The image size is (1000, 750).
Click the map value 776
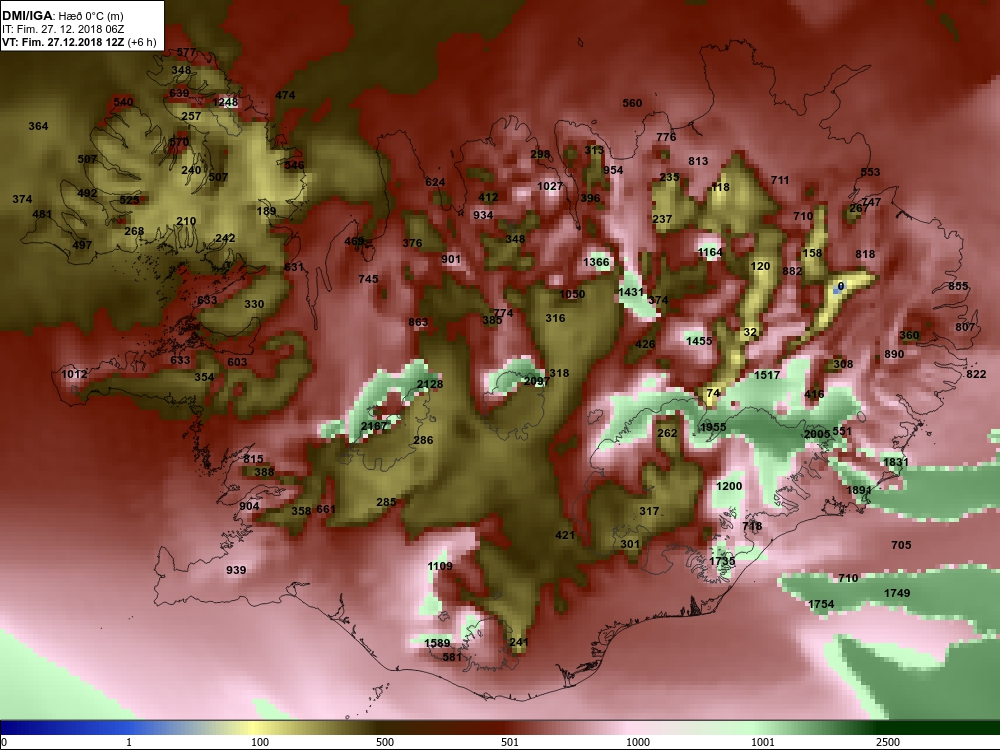click(x=666, y=137)
